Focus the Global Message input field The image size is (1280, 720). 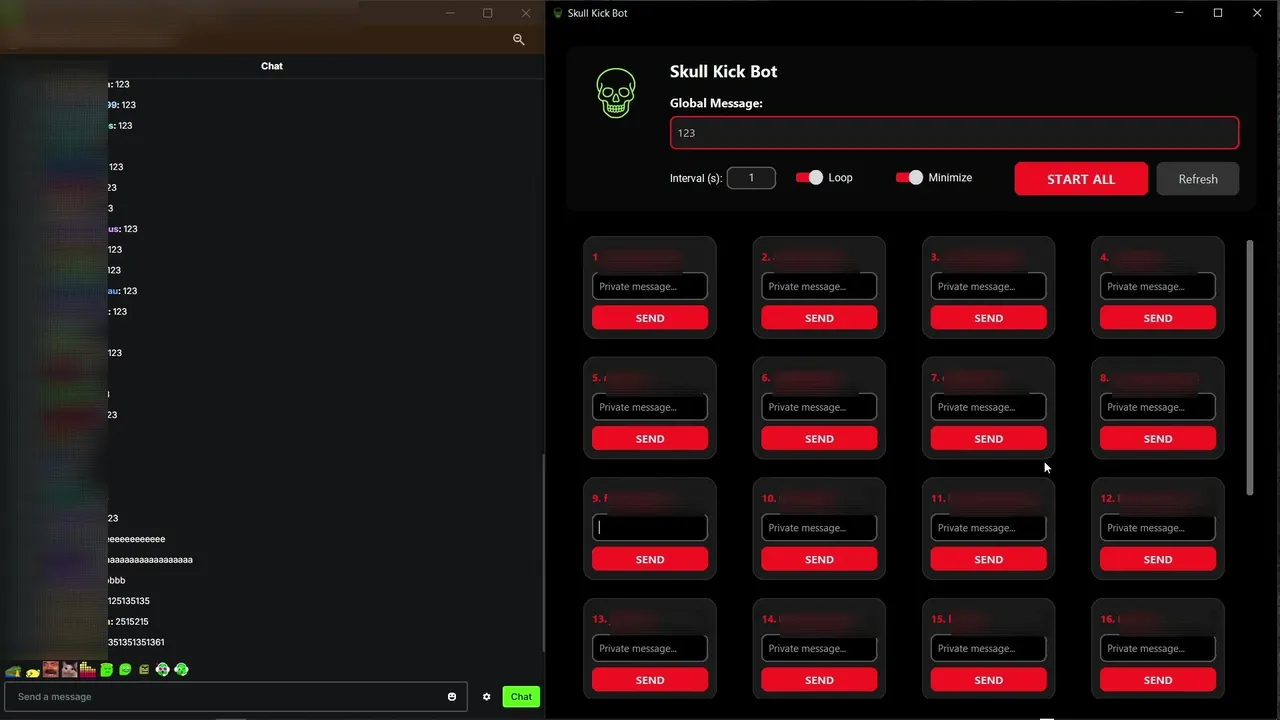click(x=954, y=133)
